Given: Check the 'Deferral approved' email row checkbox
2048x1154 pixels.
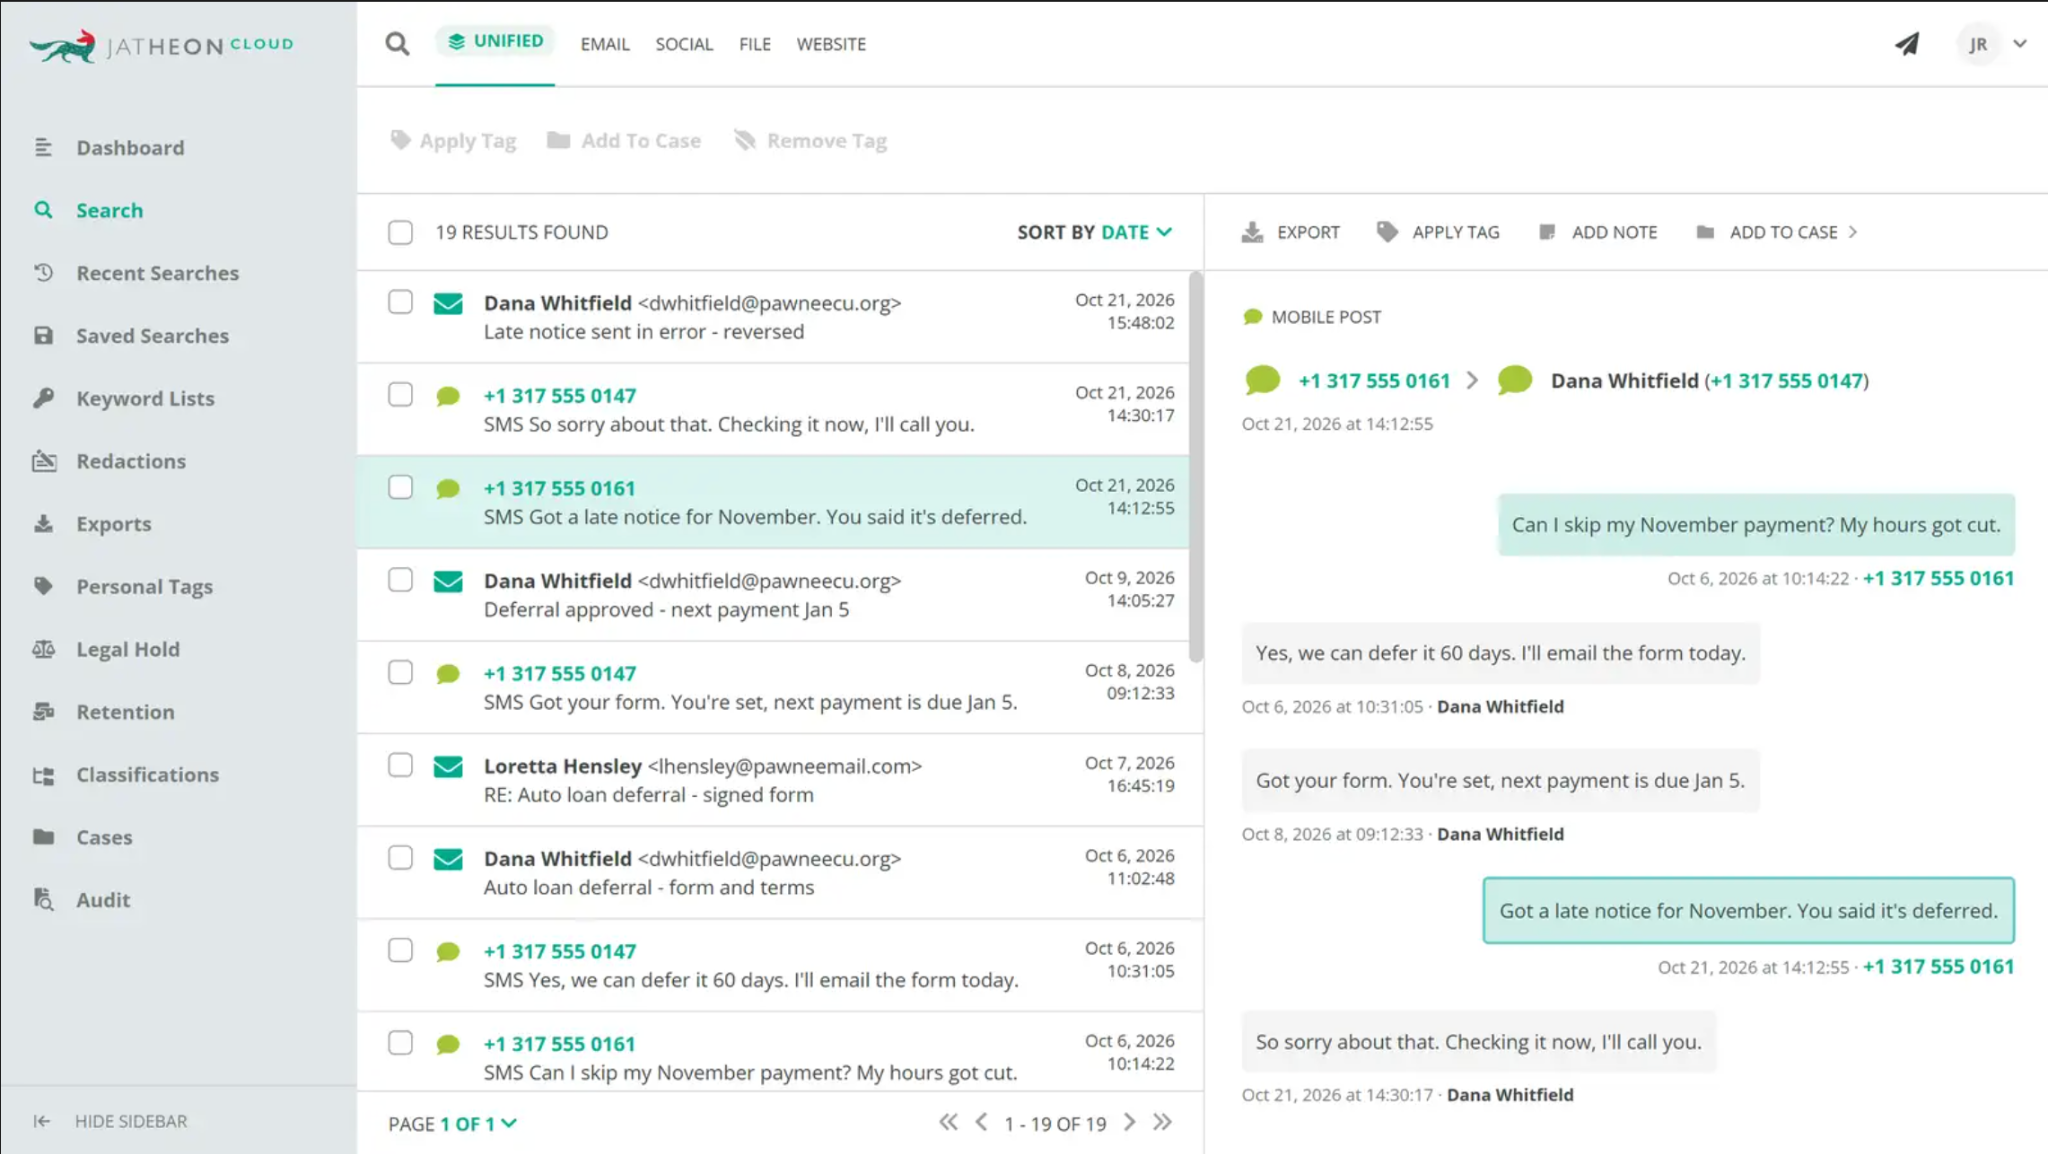Looking at the screenshot, I should (x=400, y=580).
